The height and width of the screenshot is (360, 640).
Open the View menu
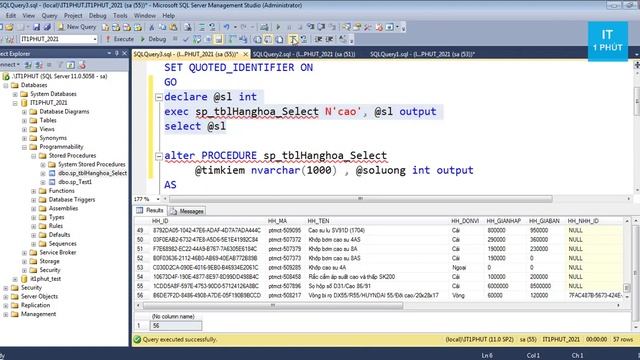(x=28, y=16)
